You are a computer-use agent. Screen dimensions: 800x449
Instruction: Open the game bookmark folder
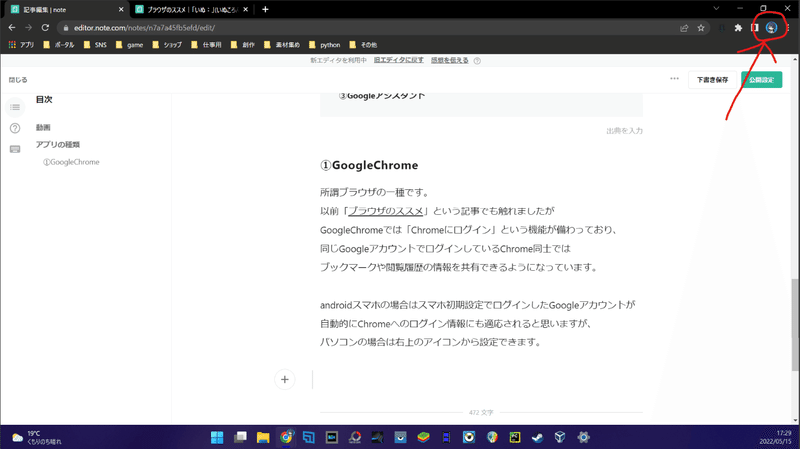pyautogui.click(x=130, y=45)
